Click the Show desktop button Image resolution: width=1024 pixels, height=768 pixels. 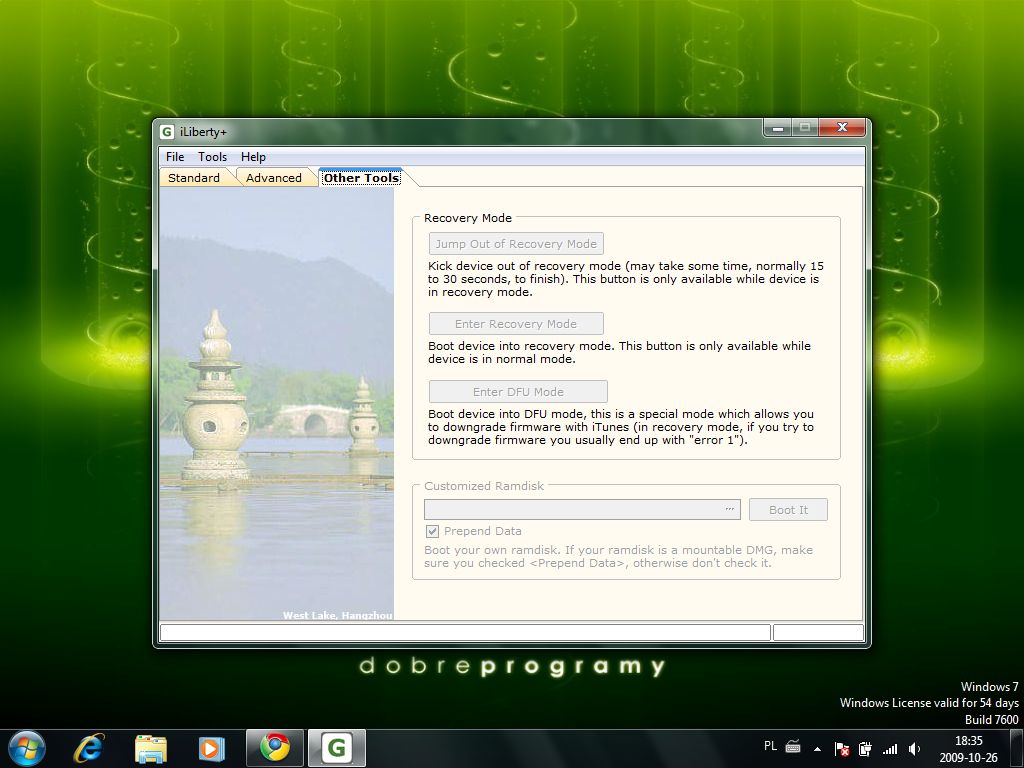(1017, 748)
